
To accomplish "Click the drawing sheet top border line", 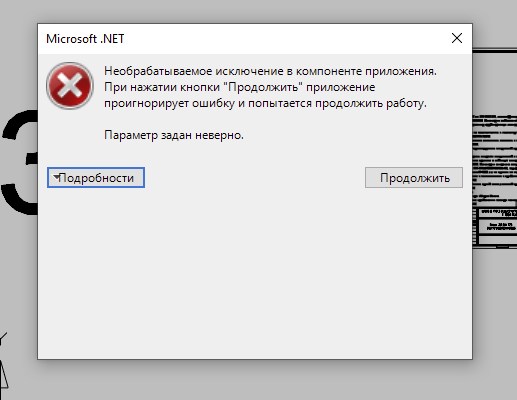I will point(495,51).
